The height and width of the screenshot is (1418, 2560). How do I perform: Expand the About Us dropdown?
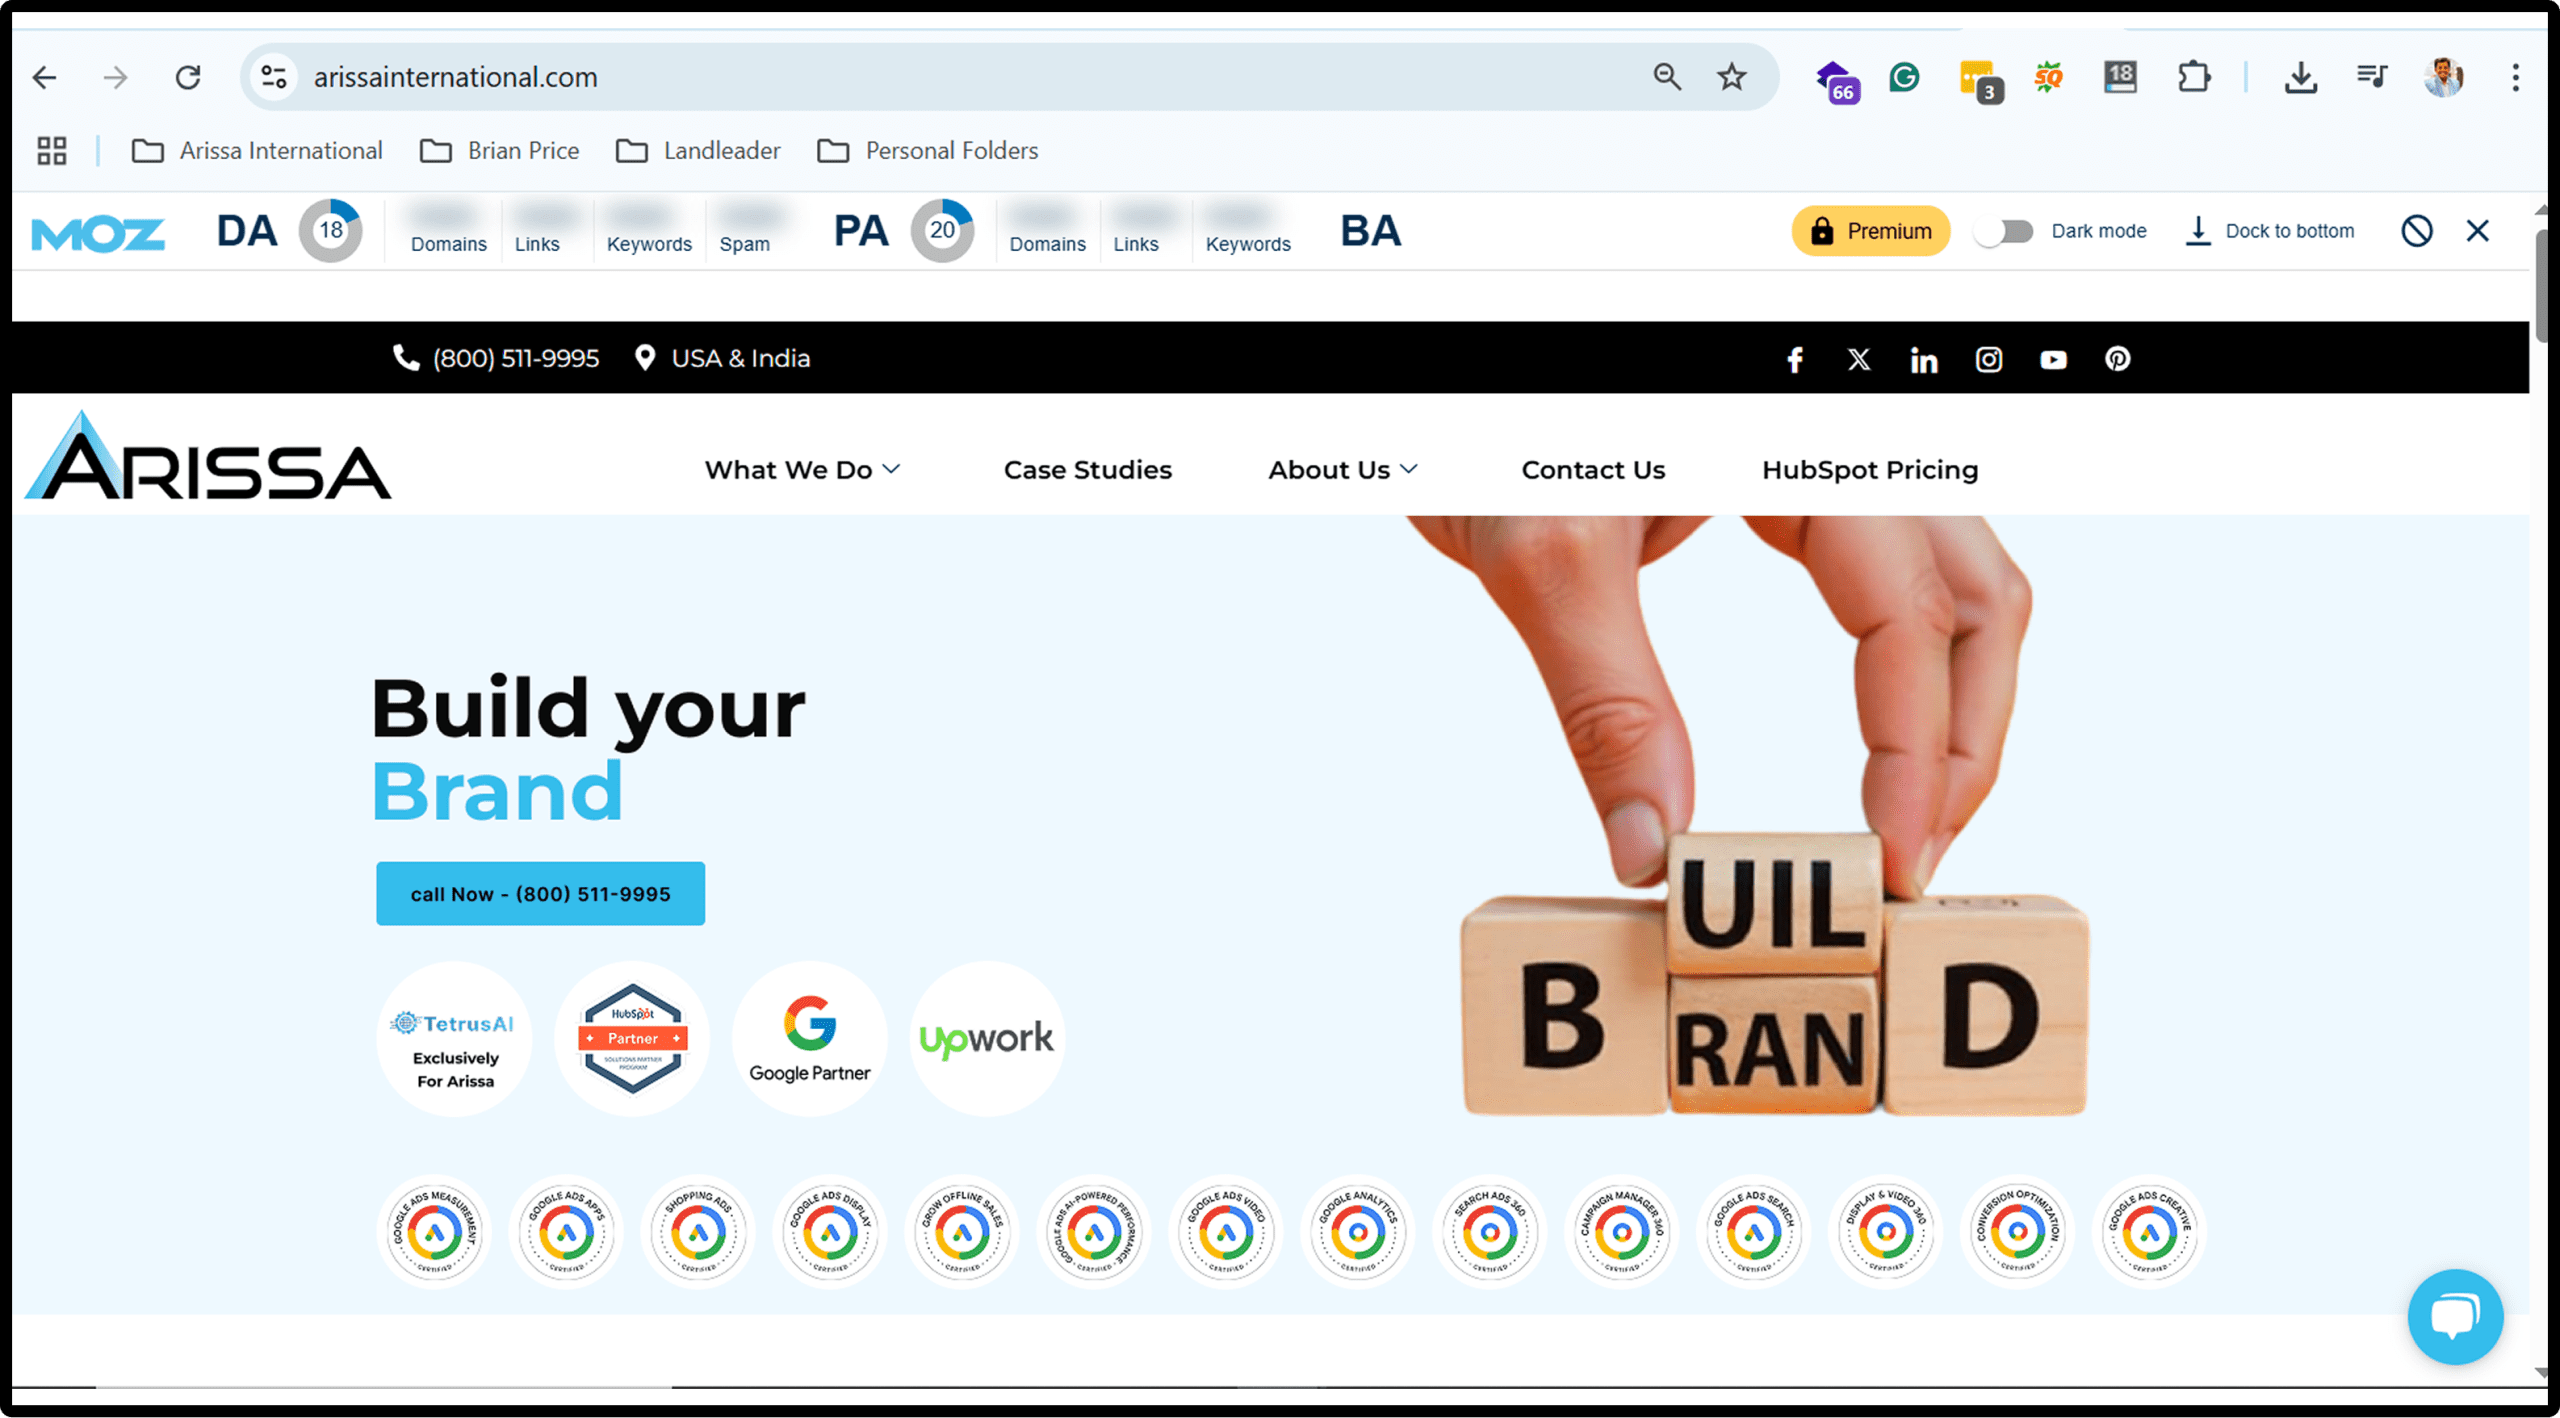(1342, 470)
